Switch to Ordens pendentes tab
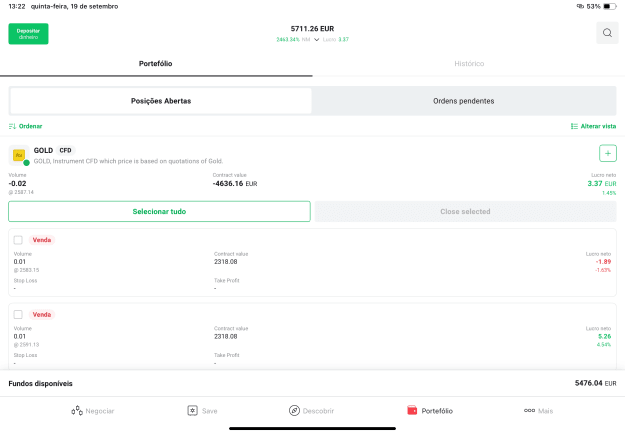This screenshot has width=625, height=434. (464, 101)
